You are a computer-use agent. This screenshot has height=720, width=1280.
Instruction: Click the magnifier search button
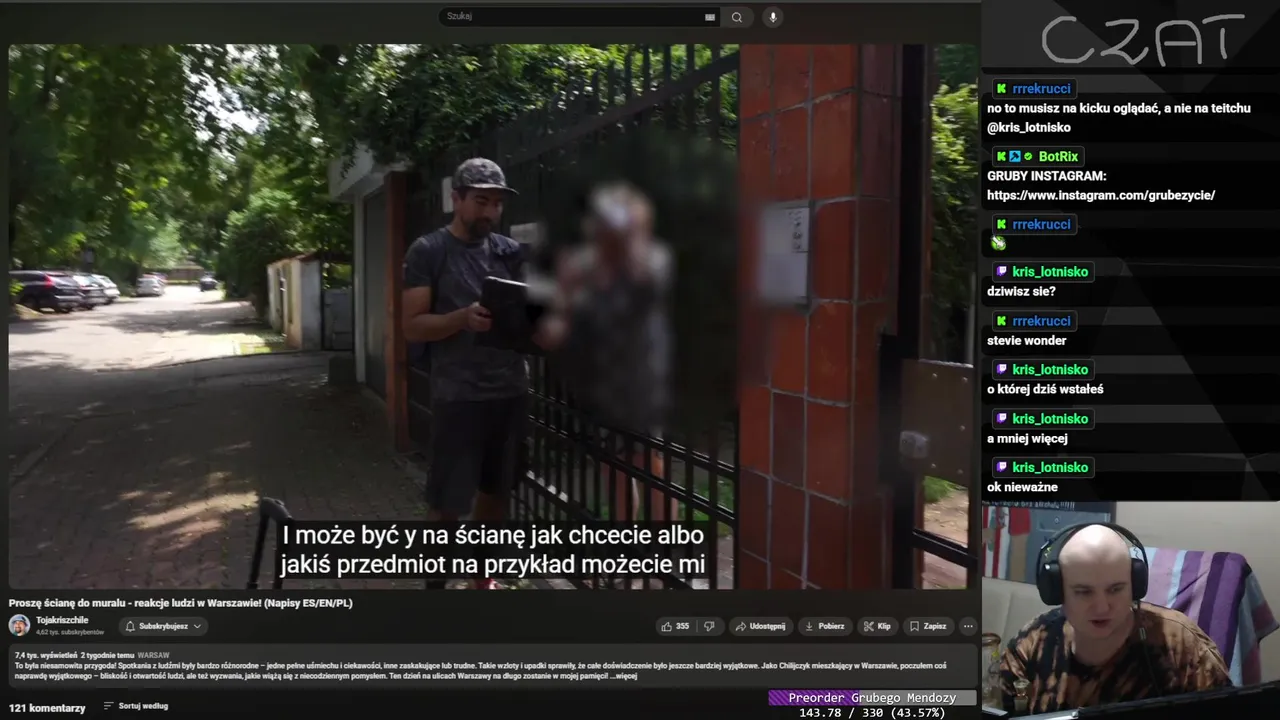(737, 17)
